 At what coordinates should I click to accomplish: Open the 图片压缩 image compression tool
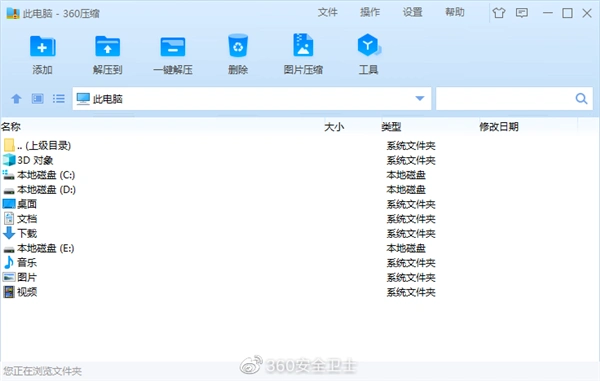(x=303, y=45)
